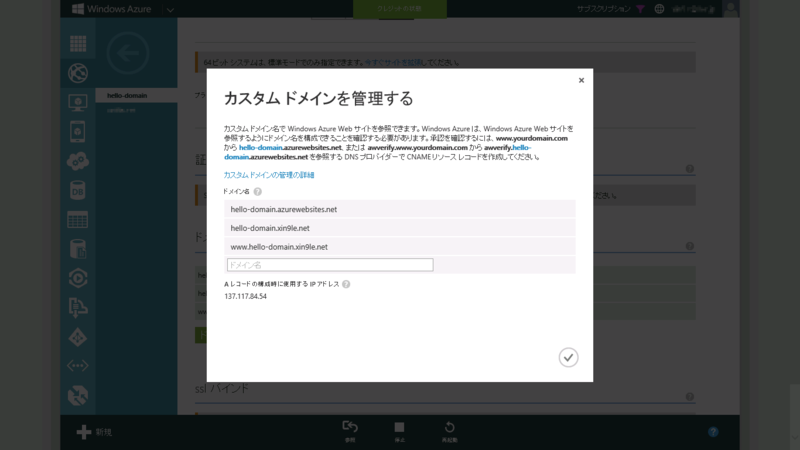
Task: Click 停止 stop icon in bottom bar
Action: tap(399, 431)
